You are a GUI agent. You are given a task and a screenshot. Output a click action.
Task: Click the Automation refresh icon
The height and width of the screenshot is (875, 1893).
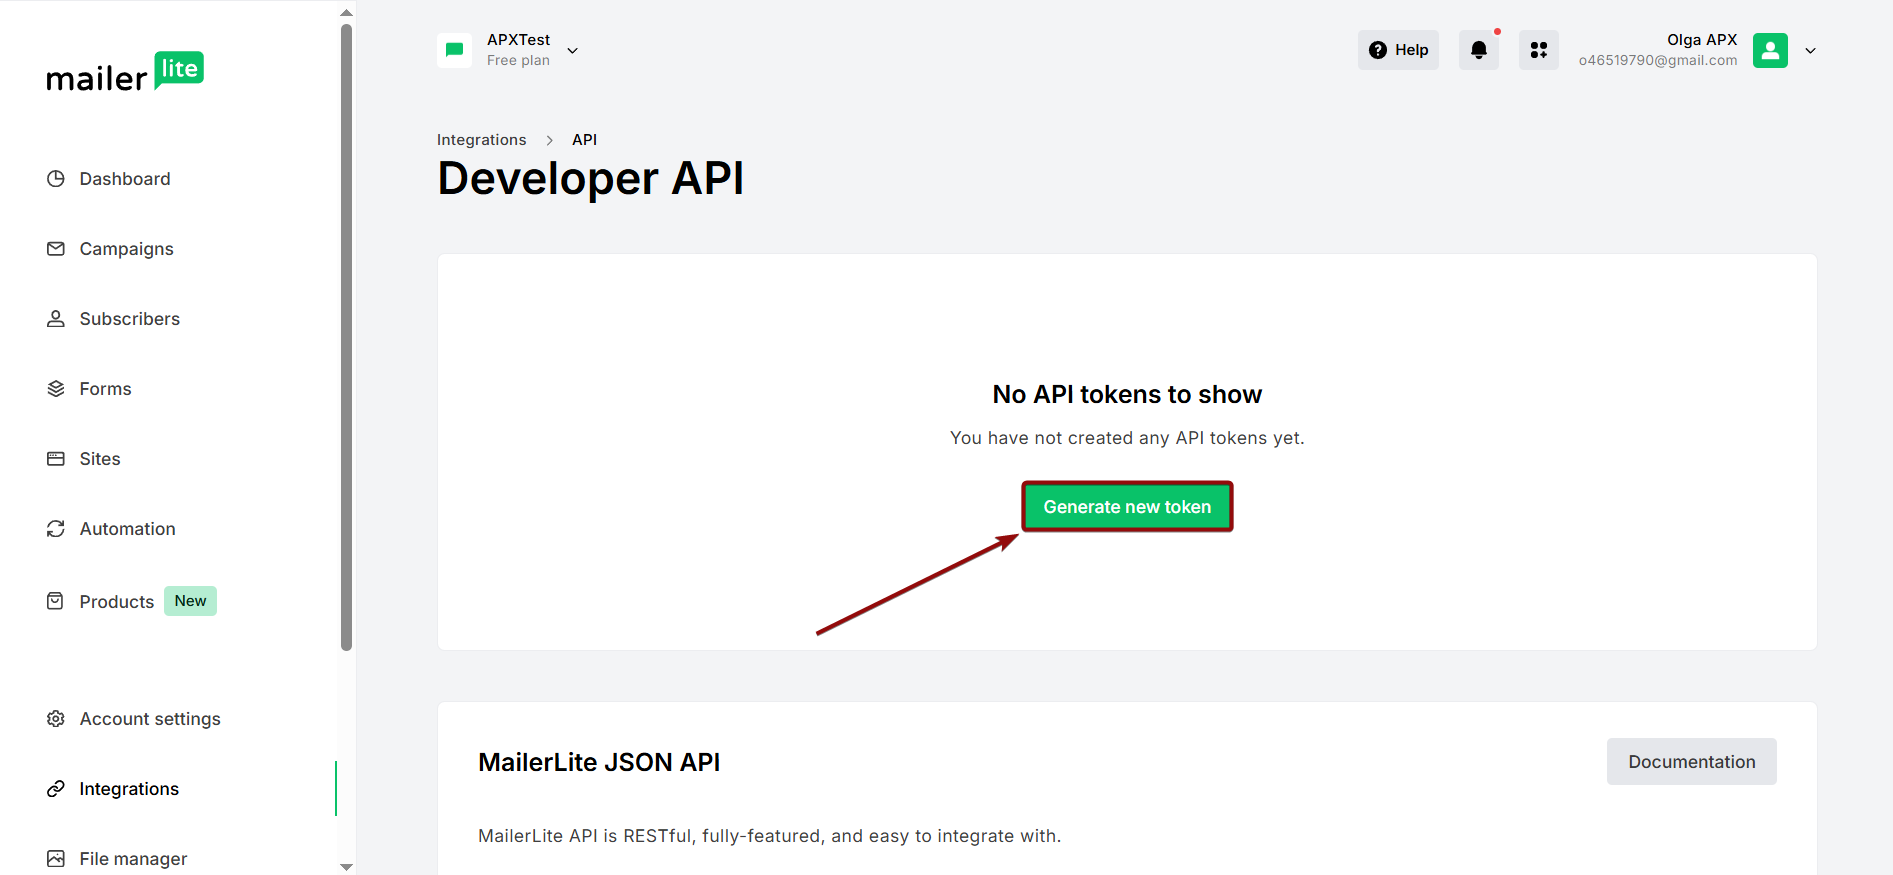(56, 529)
